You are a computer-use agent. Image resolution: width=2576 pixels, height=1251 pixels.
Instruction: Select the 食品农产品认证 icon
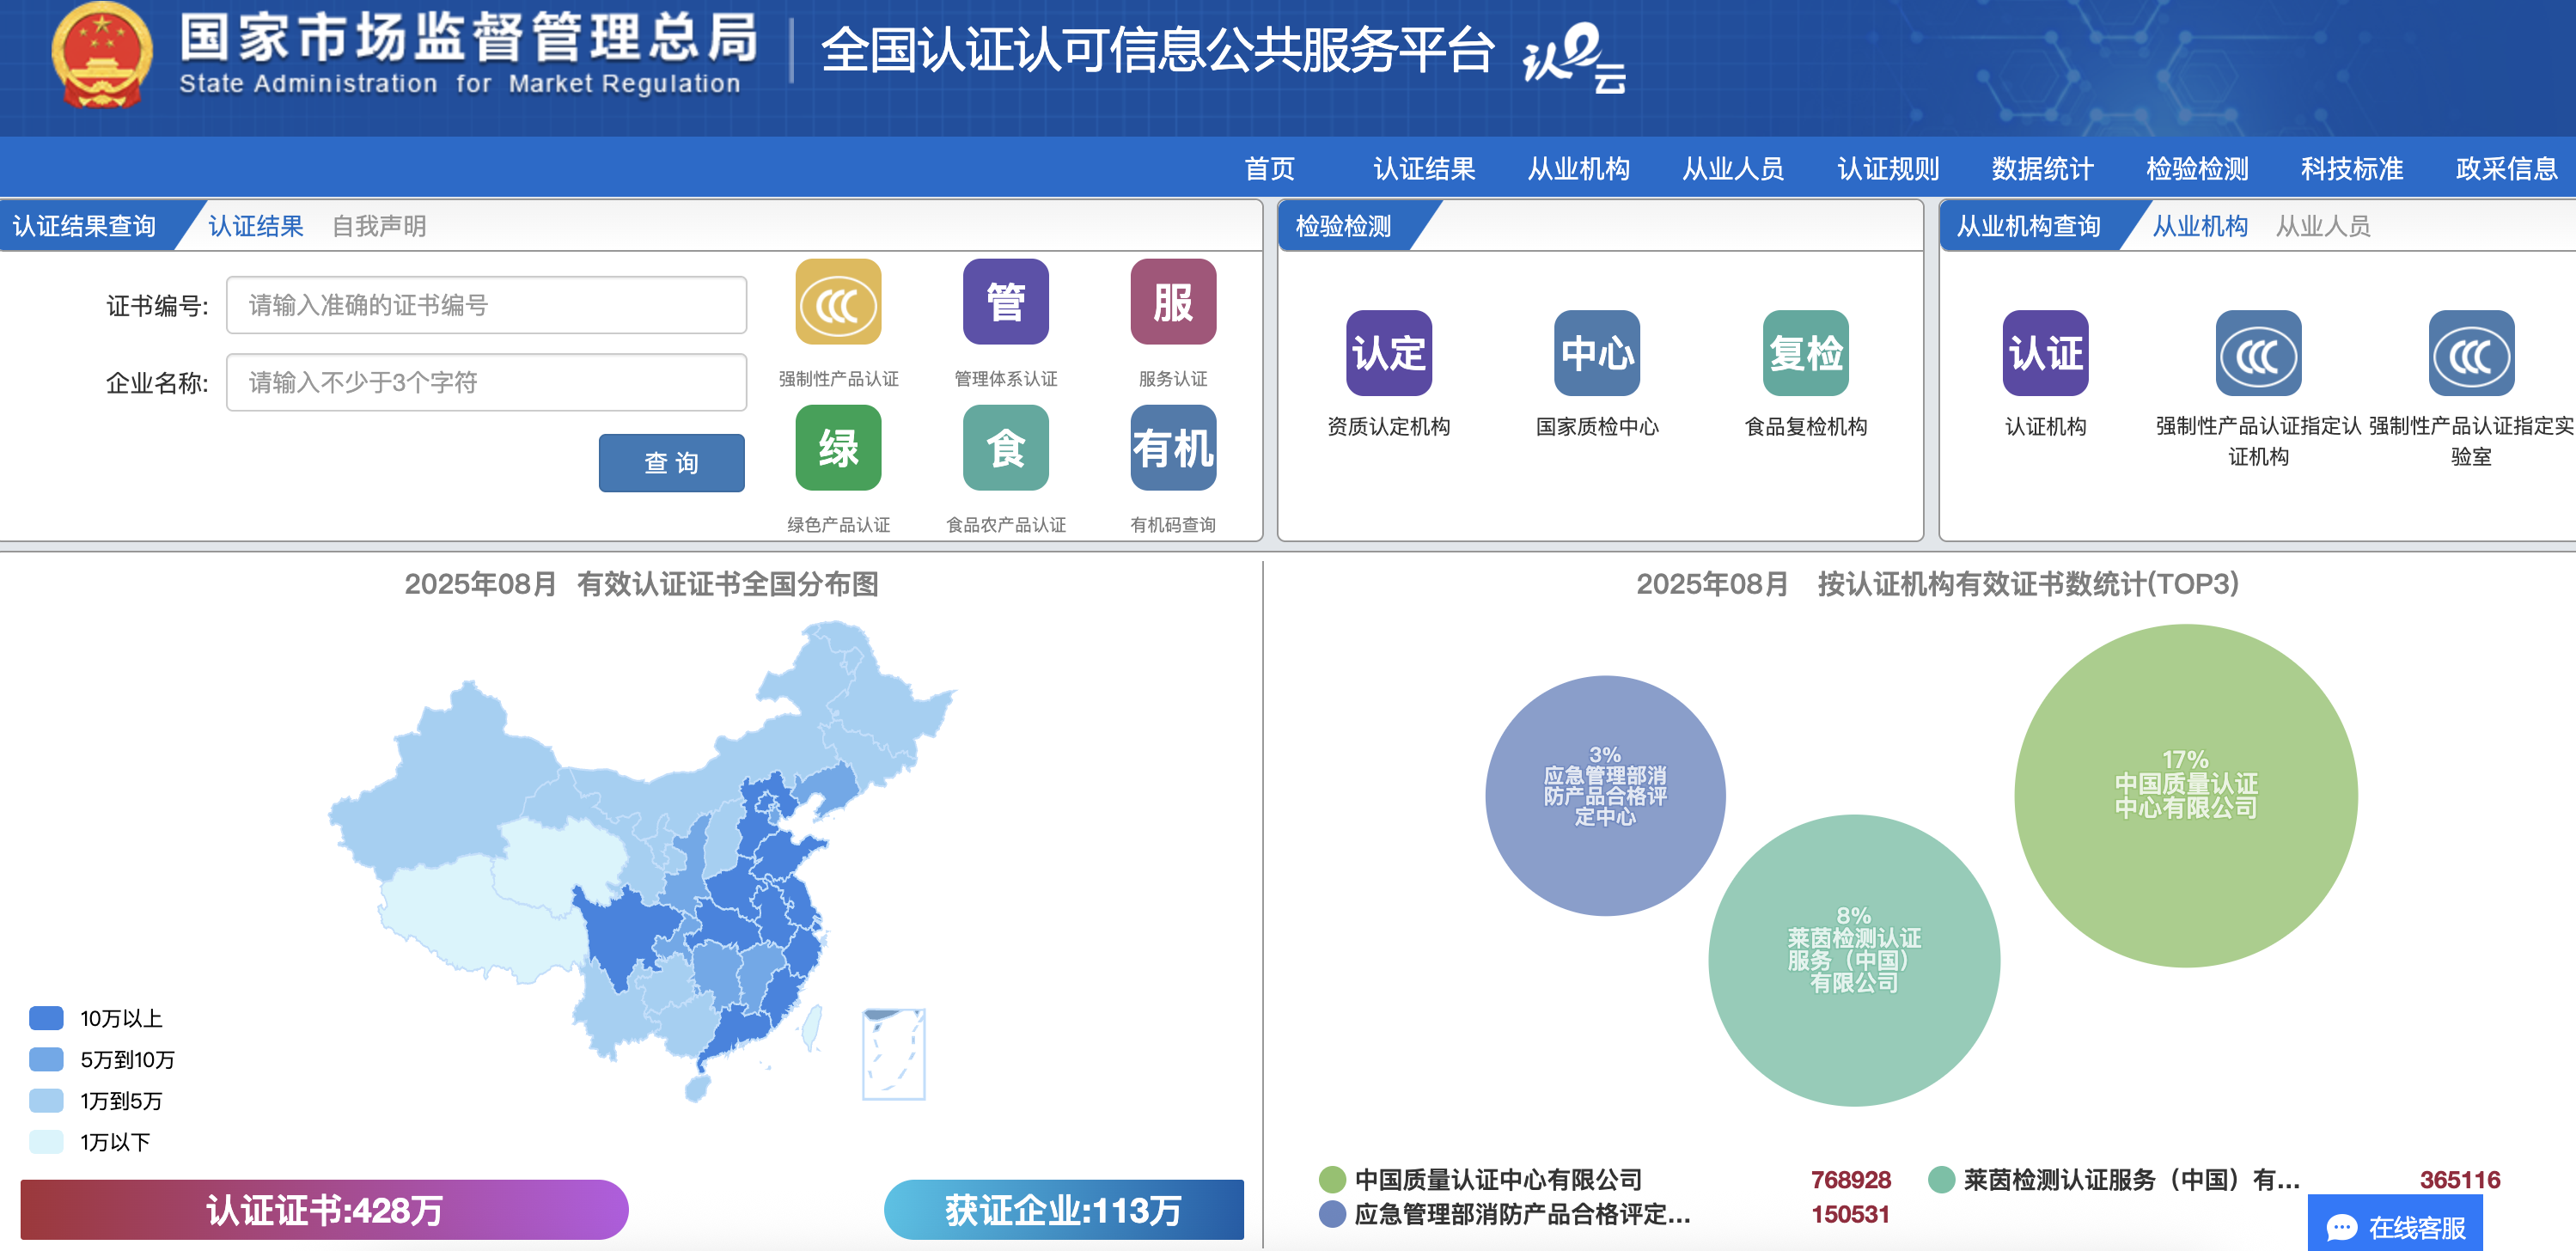1005,449
